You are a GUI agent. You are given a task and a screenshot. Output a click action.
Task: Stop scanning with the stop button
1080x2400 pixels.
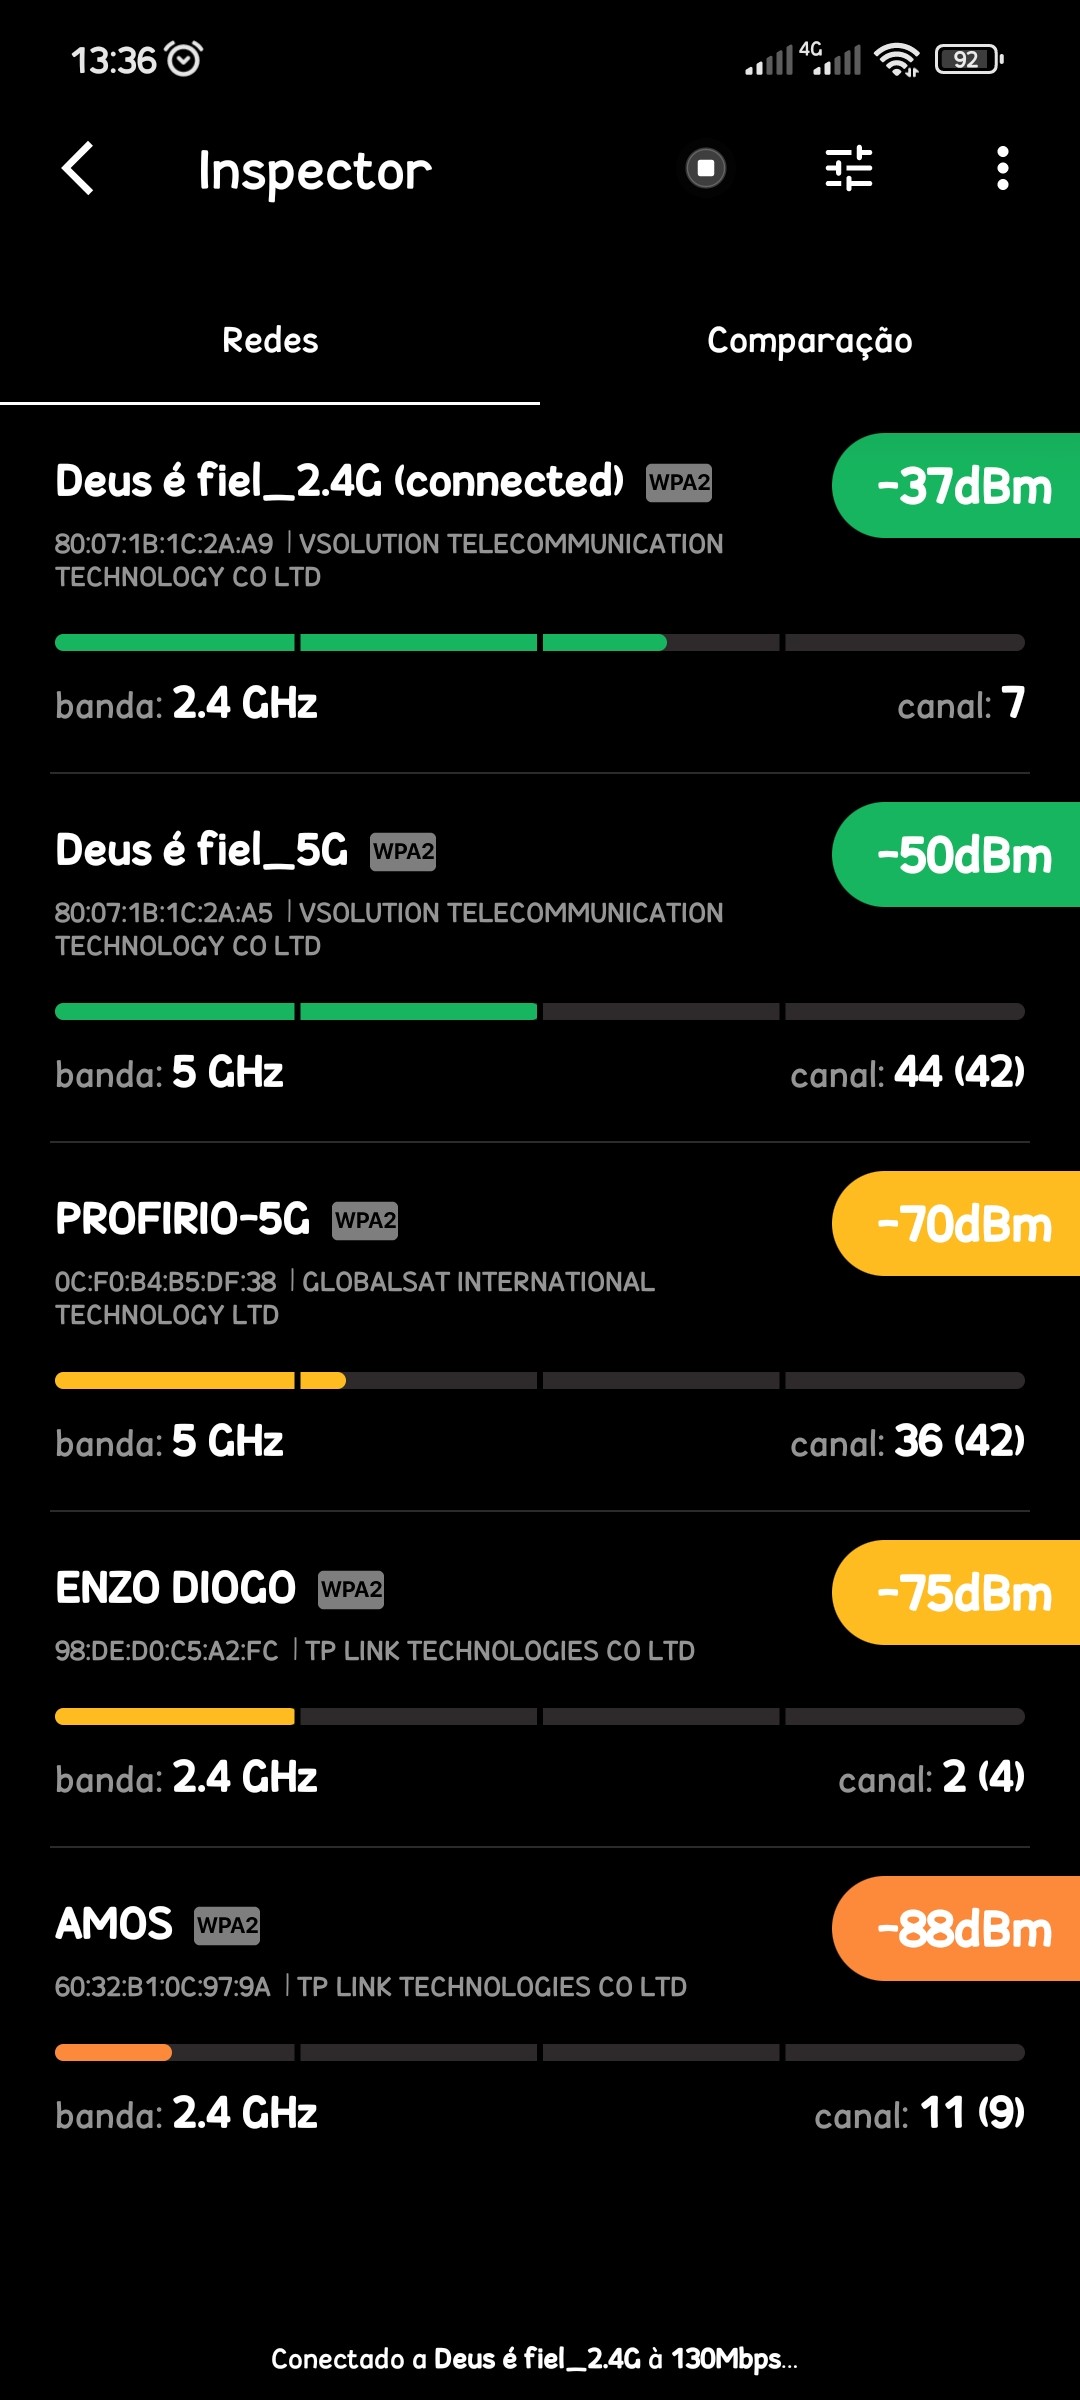click(706, 168)
